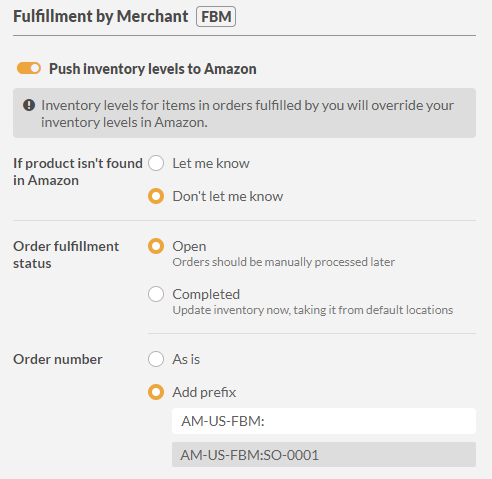Choose Open order fulfillment status
This screenshot has height=479, width=492.
[156, 246]
